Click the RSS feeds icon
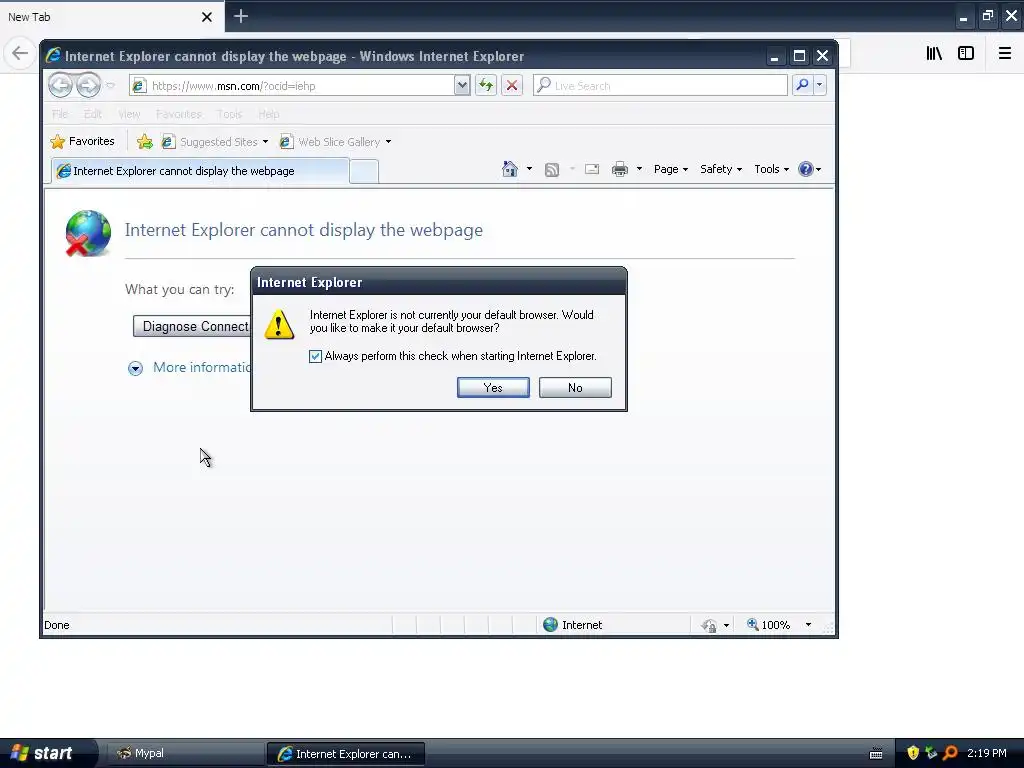1024x768 pixels. 552,170
